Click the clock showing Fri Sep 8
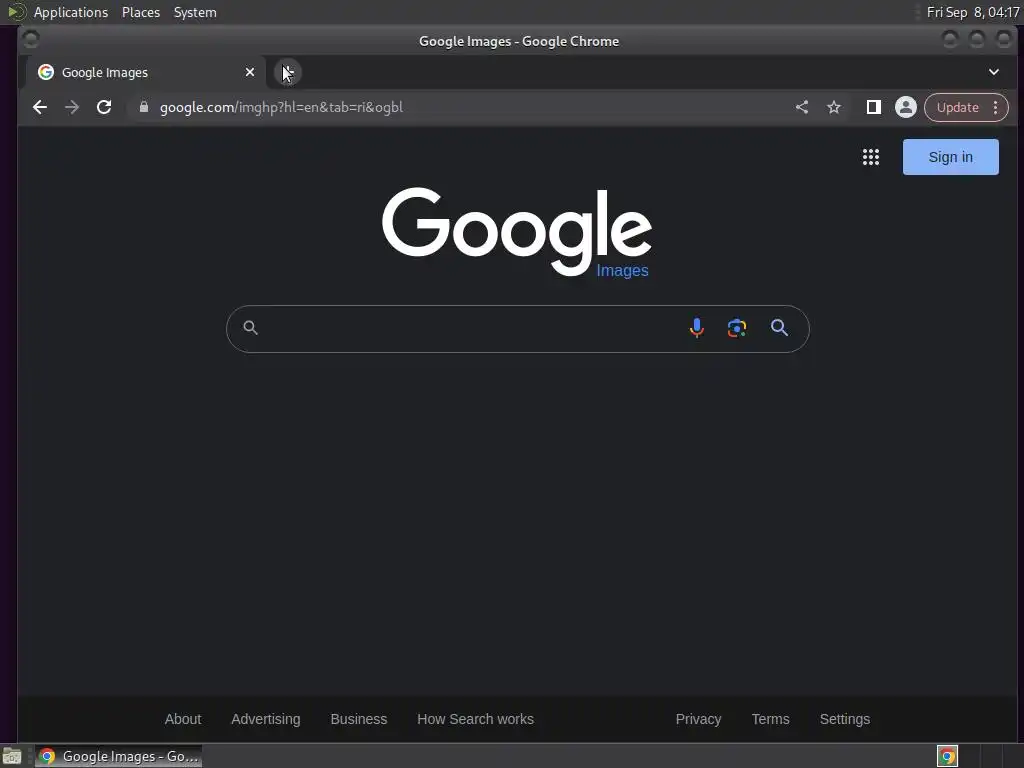 972,12
